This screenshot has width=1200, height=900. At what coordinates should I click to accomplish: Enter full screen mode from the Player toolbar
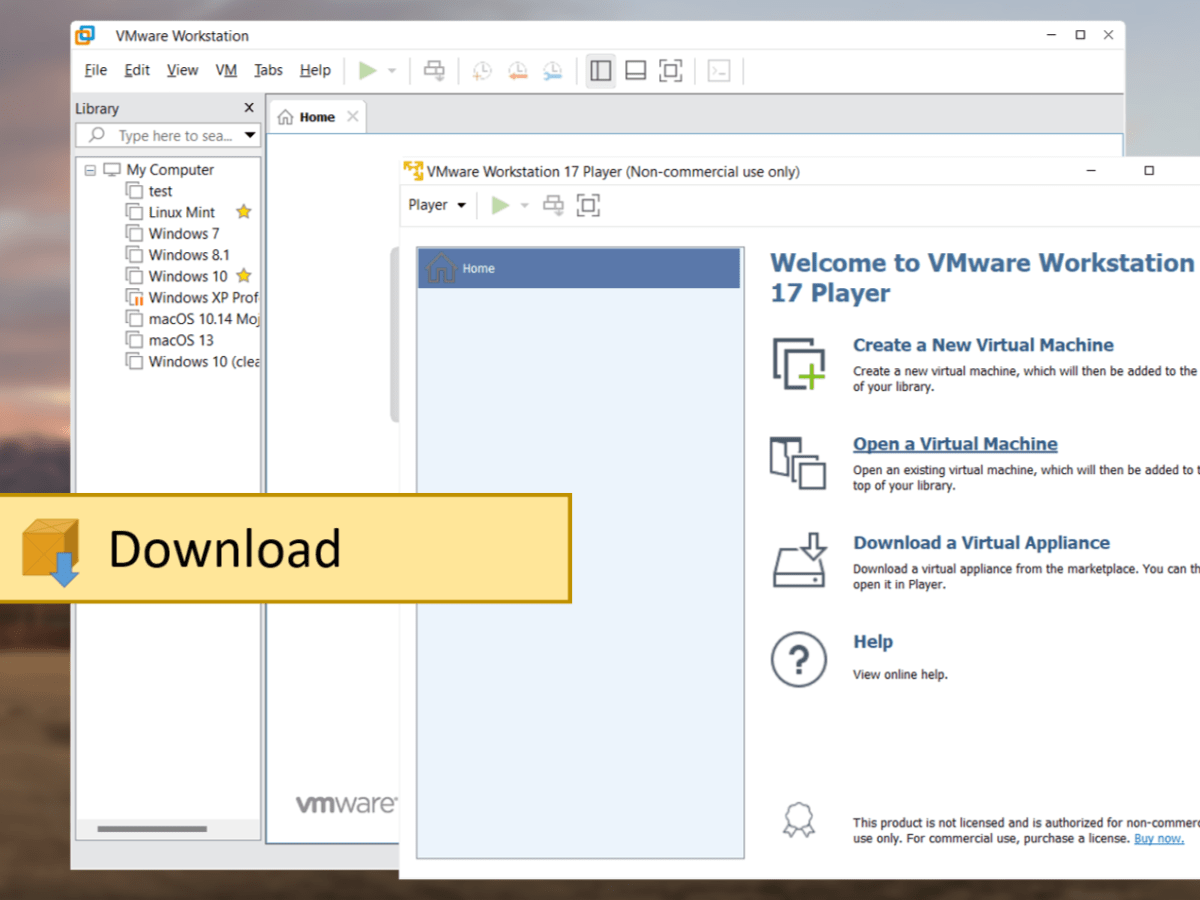pyautogui.click(x=588, y=204)
